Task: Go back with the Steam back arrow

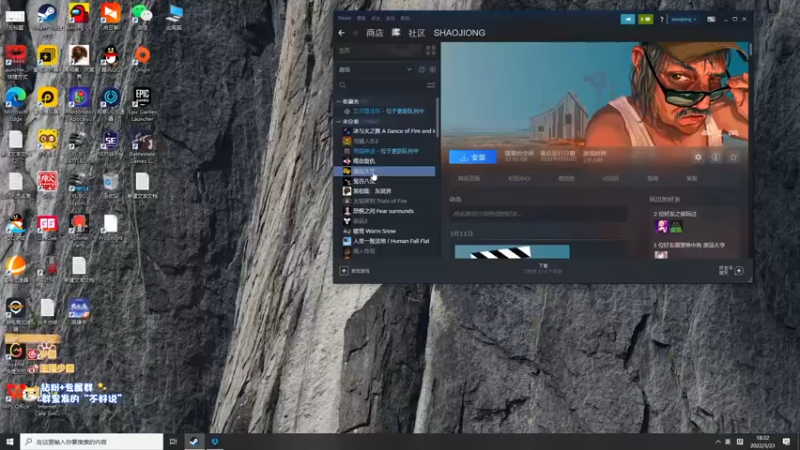Action: tap(341, 33)
